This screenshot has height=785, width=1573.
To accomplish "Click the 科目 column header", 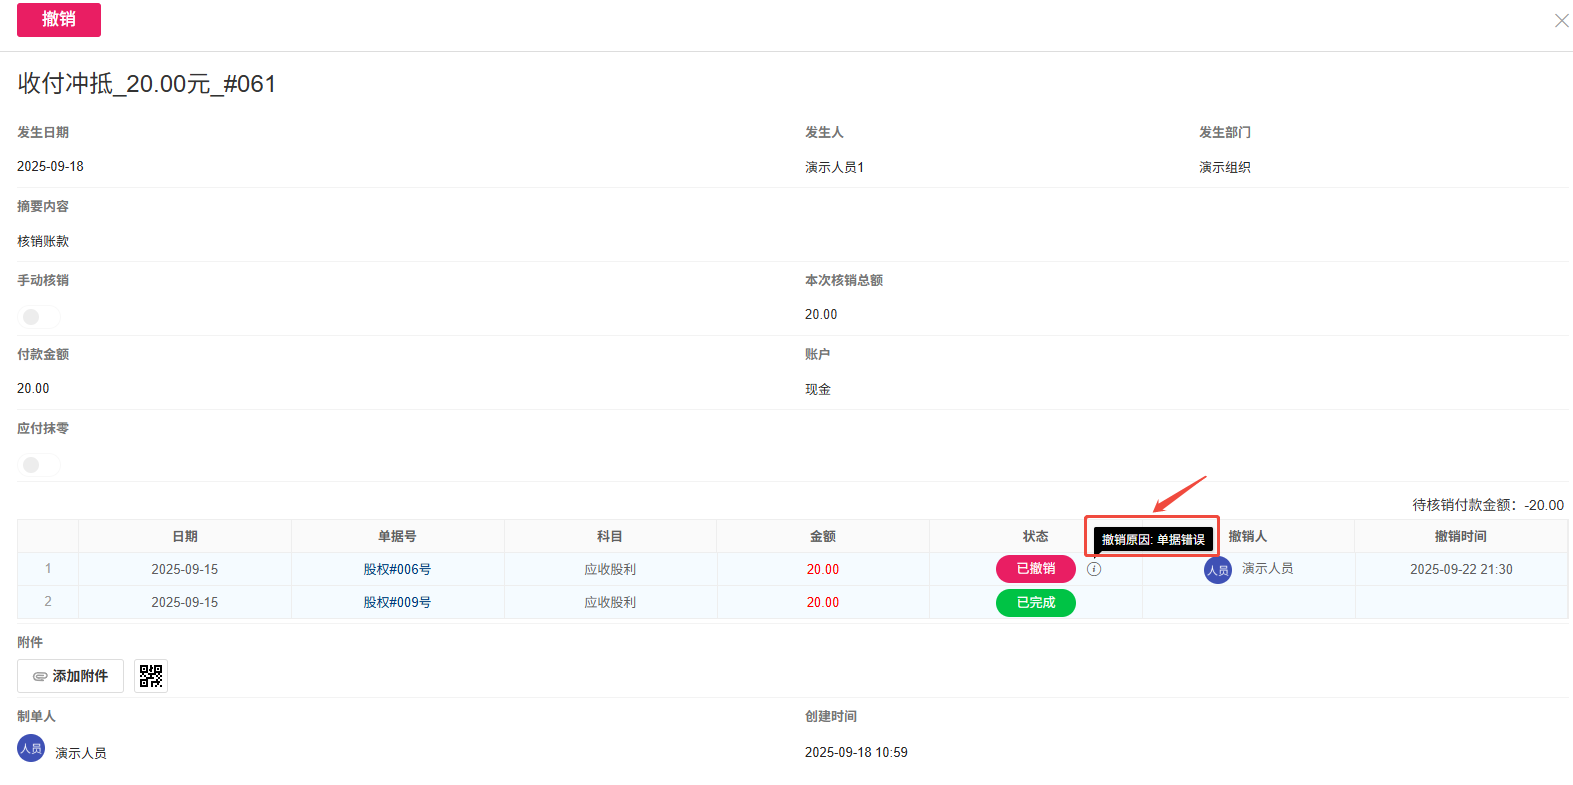I will (610, 537).
